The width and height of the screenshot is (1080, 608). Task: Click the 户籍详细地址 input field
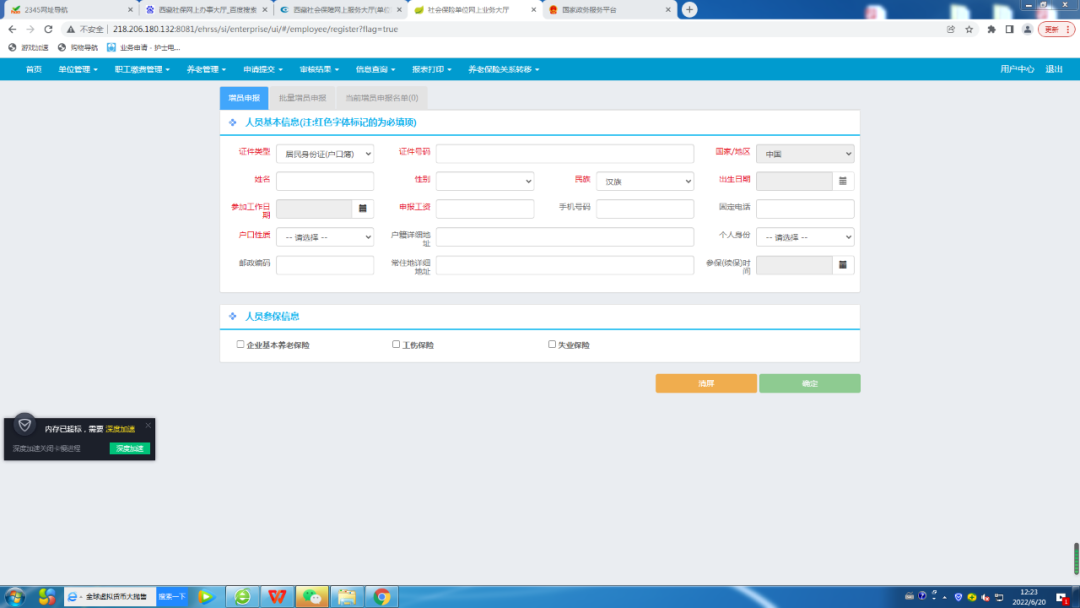[x=565, y=237]
